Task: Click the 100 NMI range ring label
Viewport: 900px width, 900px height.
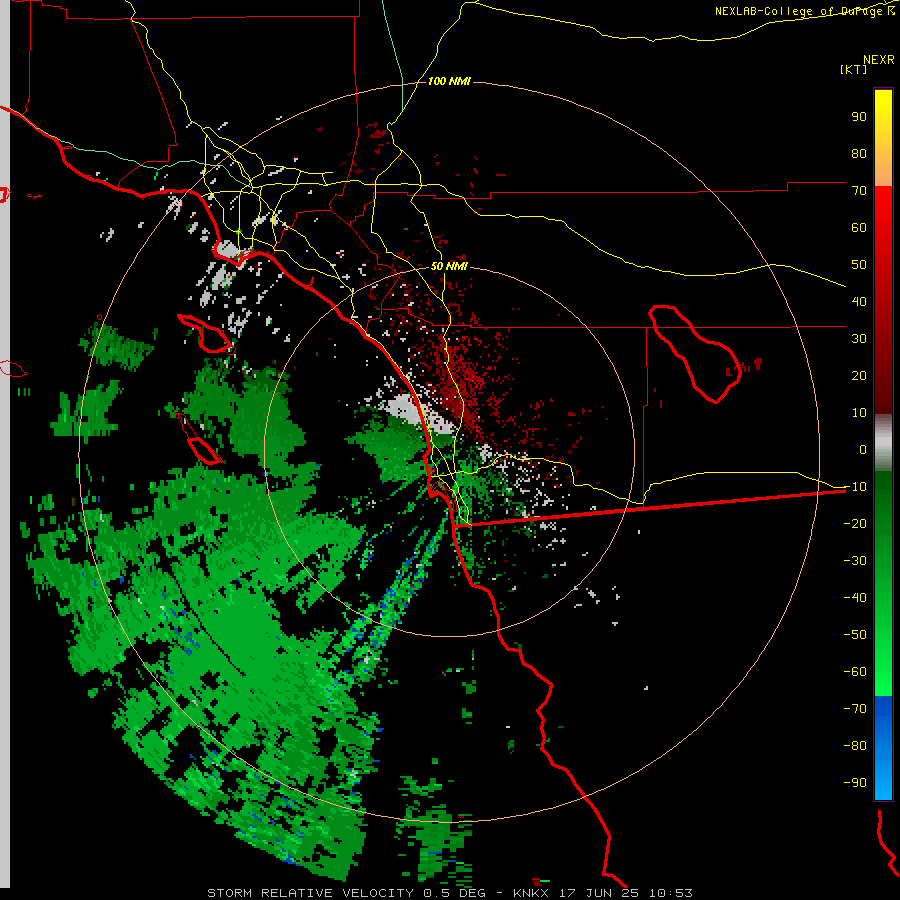Action: tap(449, 81)
